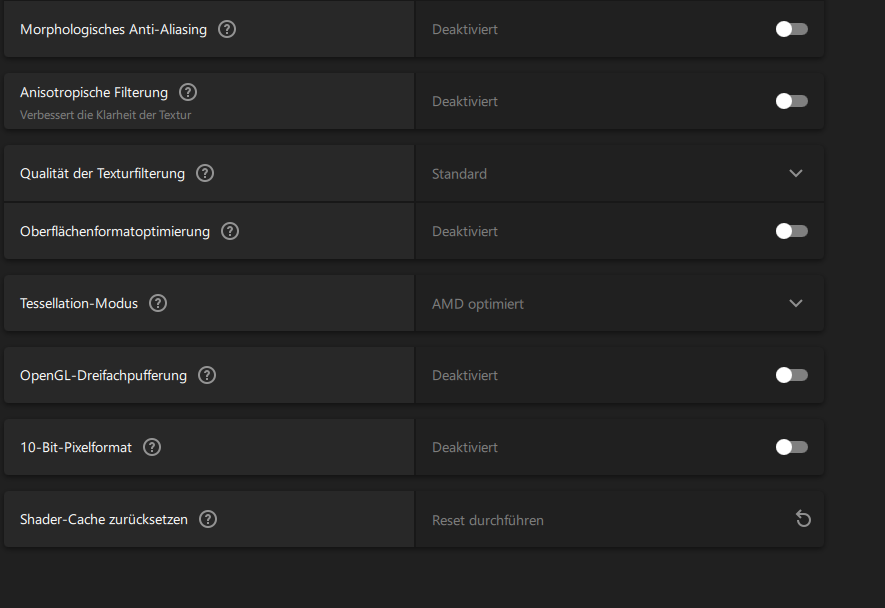Click the 'AMD optimiert' dropdown value

(x=478, y=304)
